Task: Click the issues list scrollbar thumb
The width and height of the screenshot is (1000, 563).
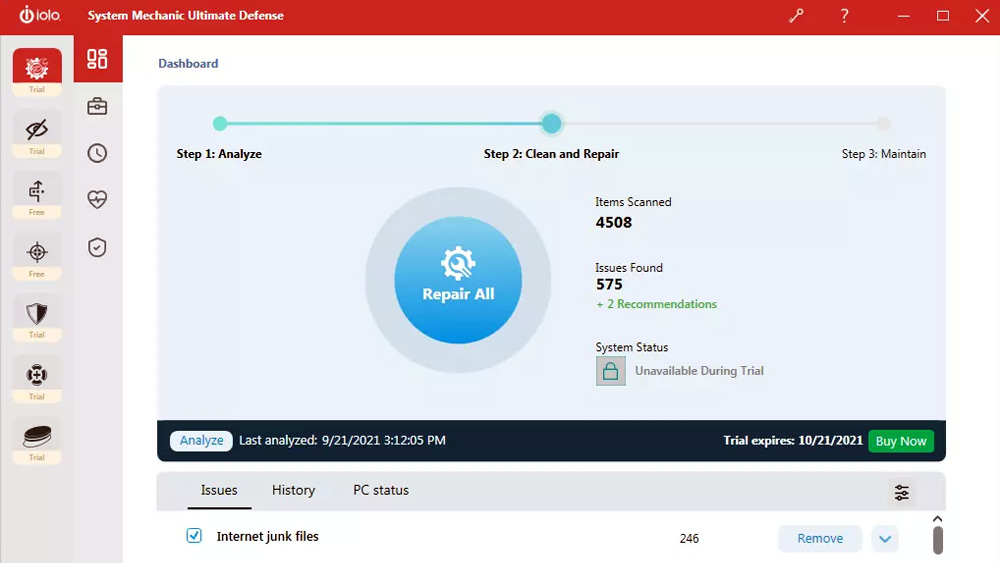Action: click(x=938, y=541)
